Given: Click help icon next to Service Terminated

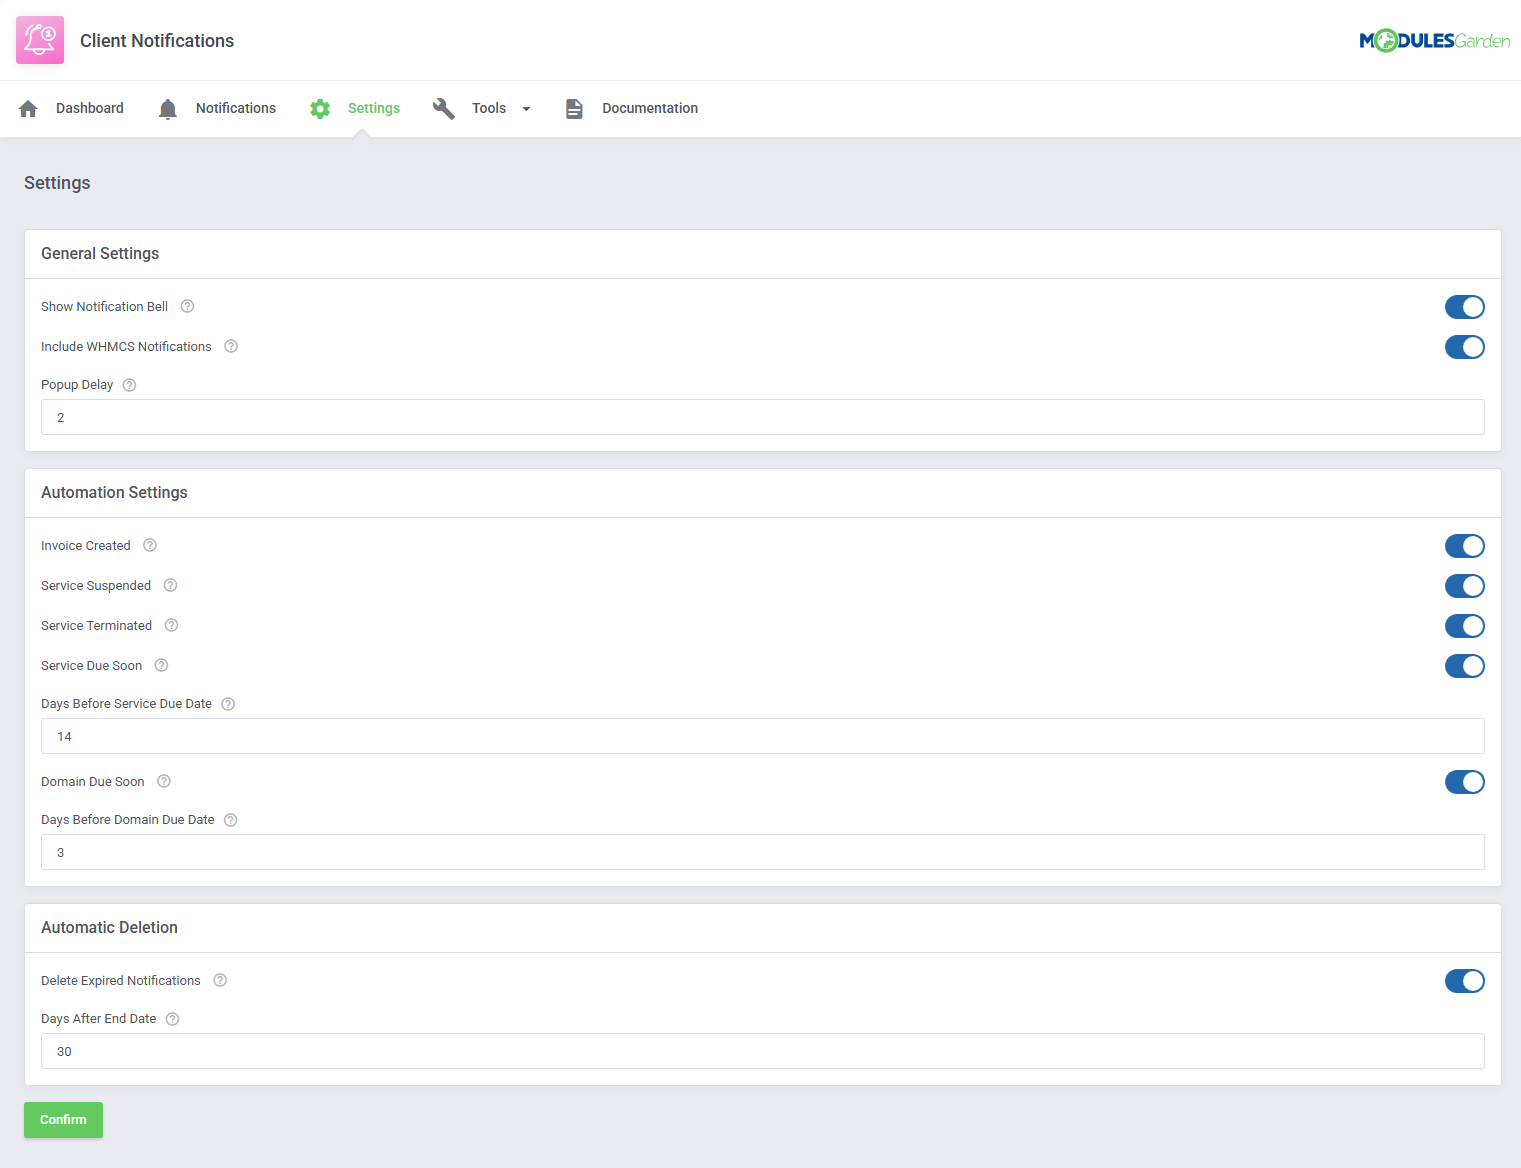Looking at the screenshot, I should [x=171, y=625].
